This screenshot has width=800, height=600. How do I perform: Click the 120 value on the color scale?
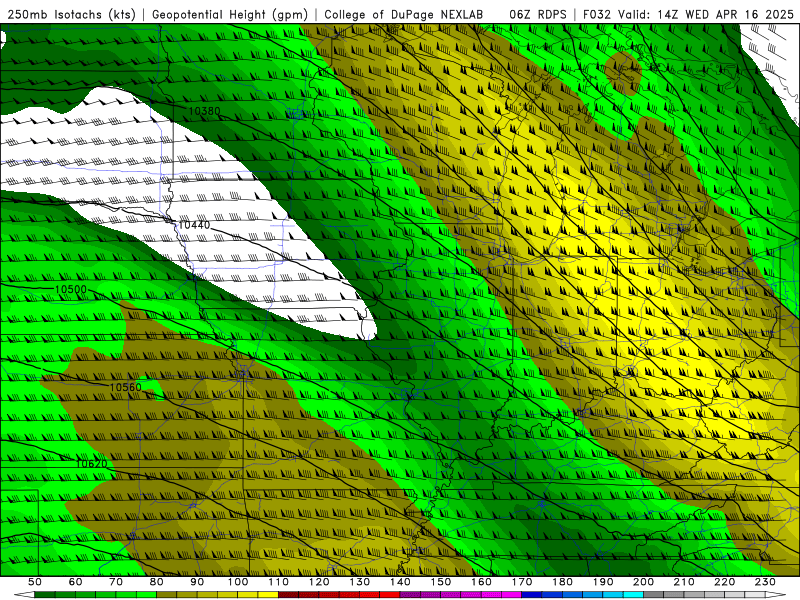pyautogui.click(x=319, y=582)
